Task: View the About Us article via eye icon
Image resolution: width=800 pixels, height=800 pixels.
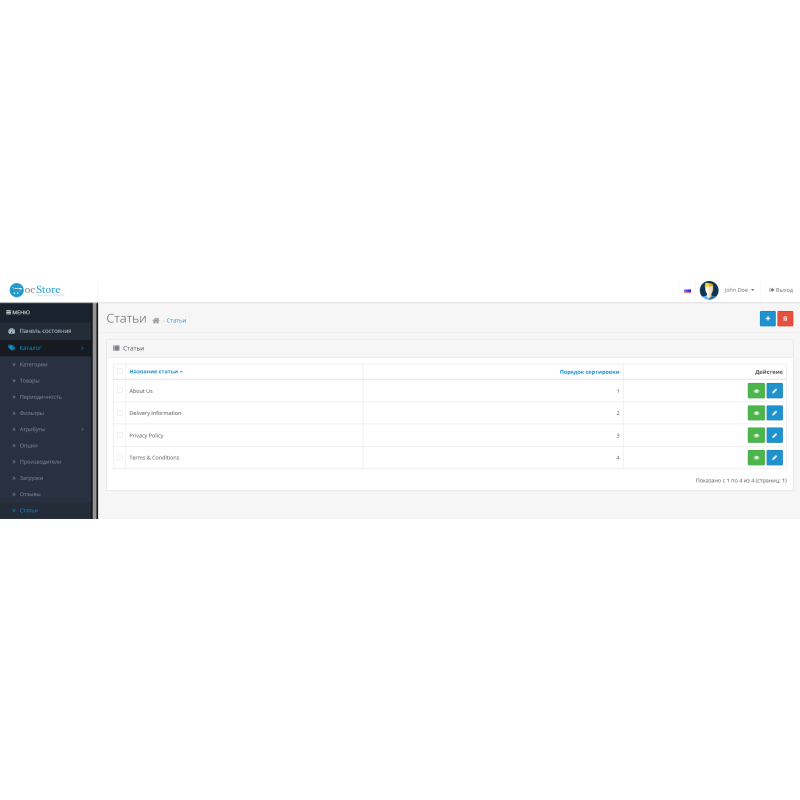Action: click(756, 391)
